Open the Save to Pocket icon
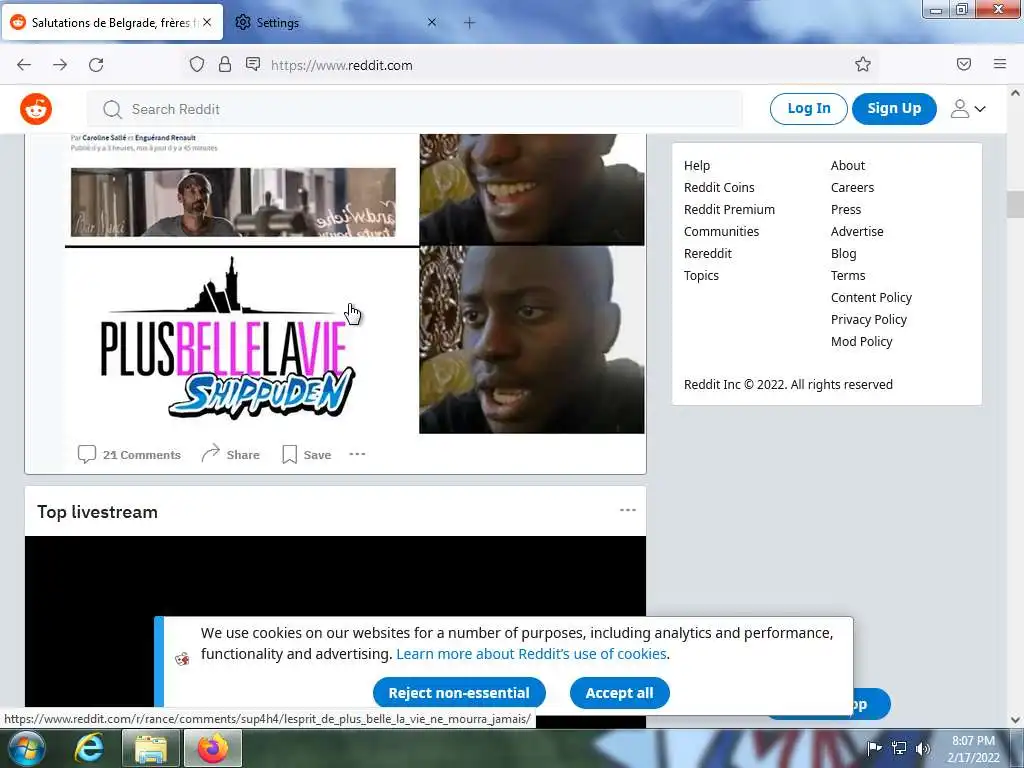The height and width of the screenshot is (768, 1024). click(x=963, y=64)
